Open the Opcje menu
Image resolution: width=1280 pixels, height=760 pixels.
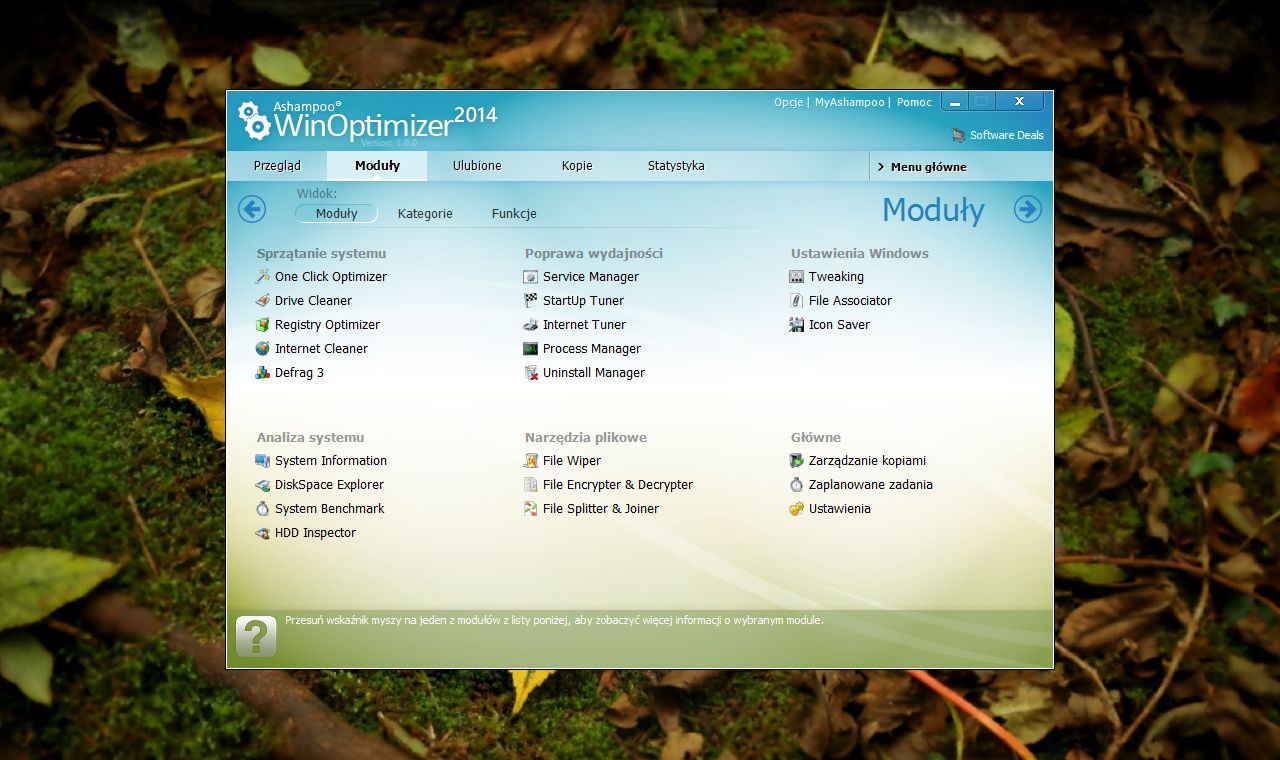pos(788,102)
